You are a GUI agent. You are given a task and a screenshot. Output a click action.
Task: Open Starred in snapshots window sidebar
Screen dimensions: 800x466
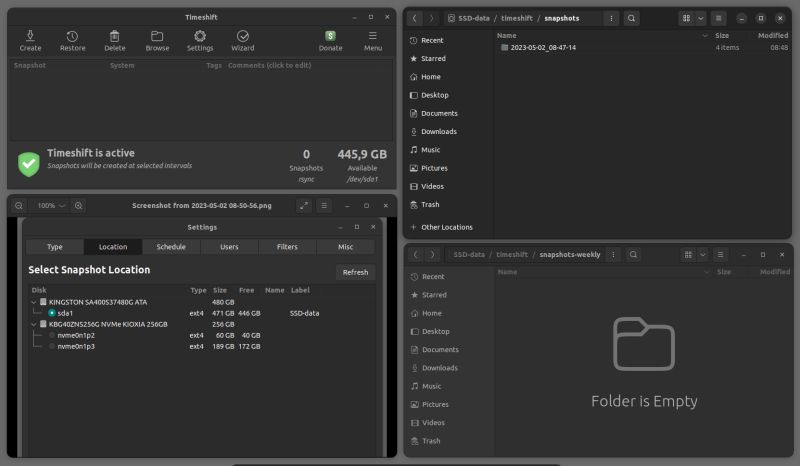click(x=433, y=59)
